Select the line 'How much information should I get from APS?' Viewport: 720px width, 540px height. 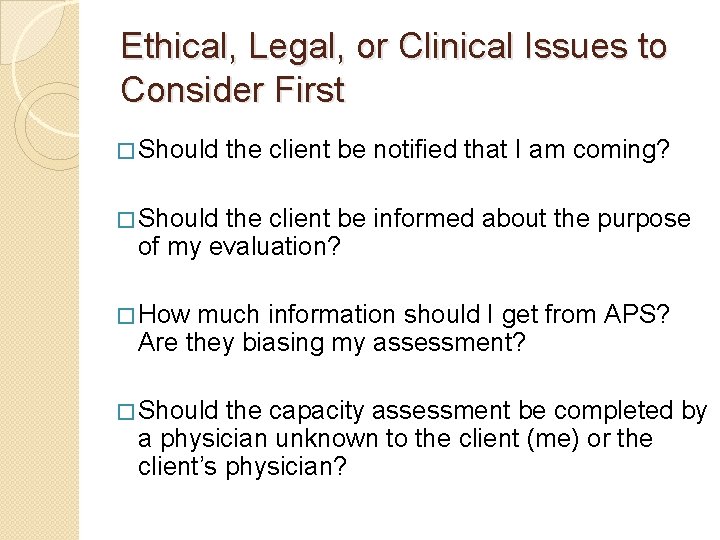[x=404, y=315]
